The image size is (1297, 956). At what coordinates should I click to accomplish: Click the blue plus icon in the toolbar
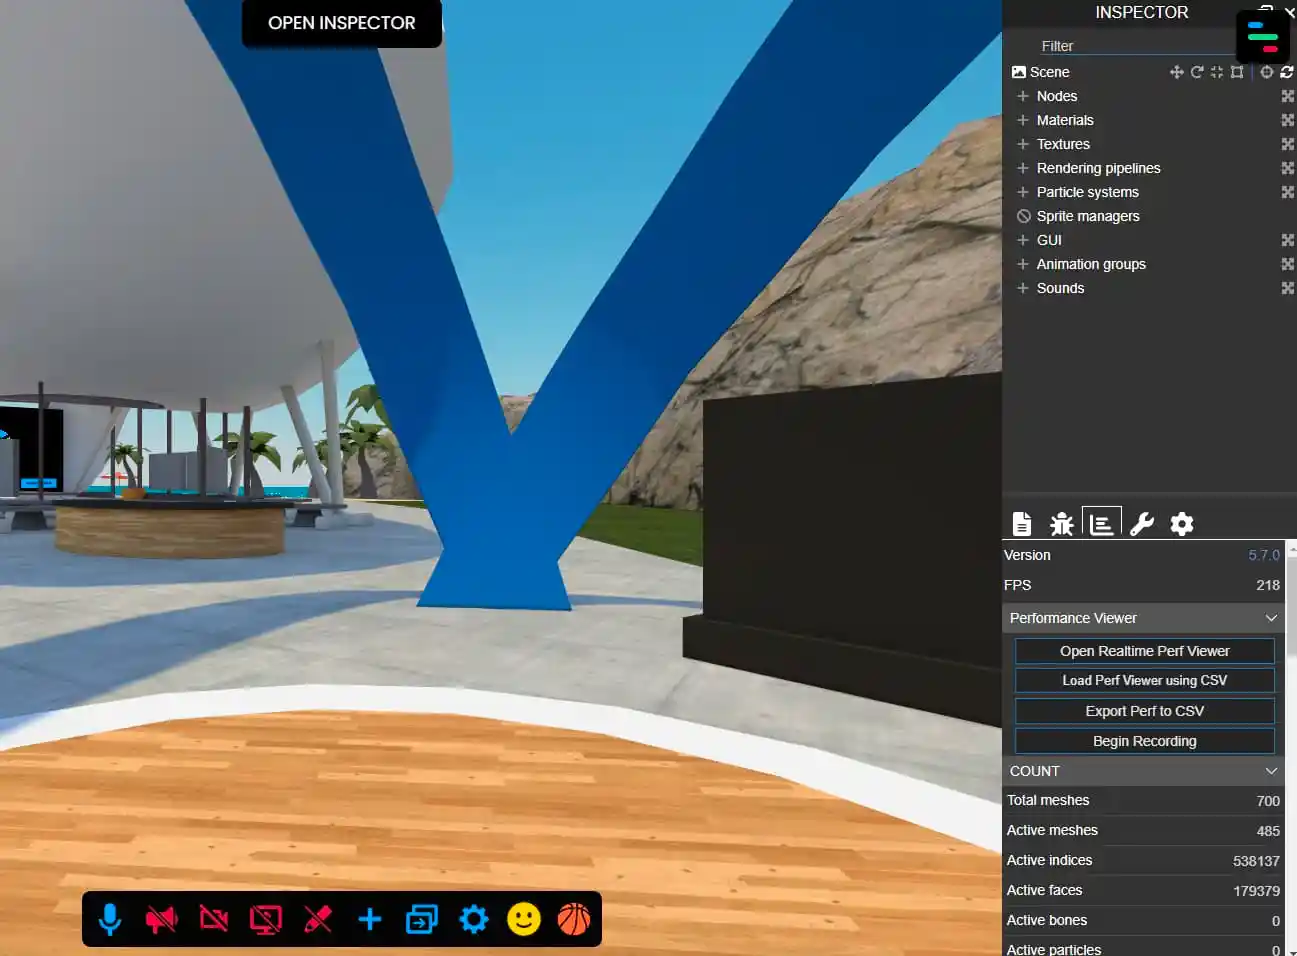370,919
